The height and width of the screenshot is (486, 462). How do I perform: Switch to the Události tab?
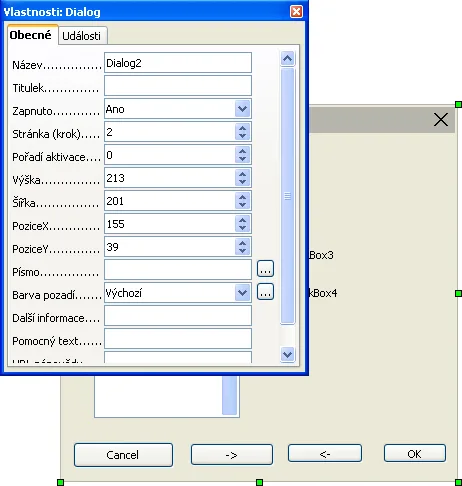point(82,36)
